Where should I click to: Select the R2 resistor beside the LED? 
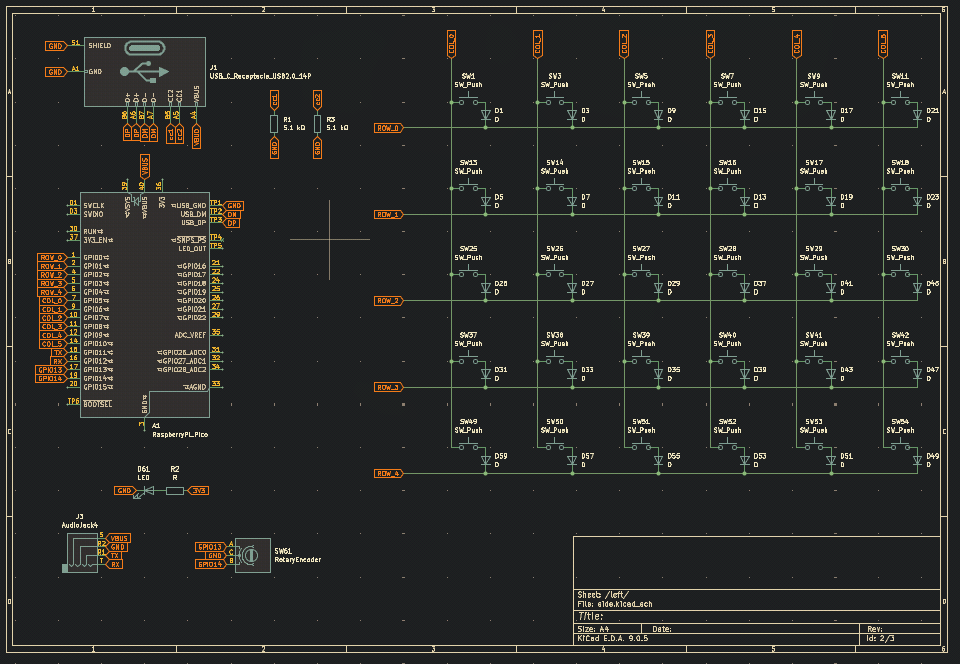(174, 491)
